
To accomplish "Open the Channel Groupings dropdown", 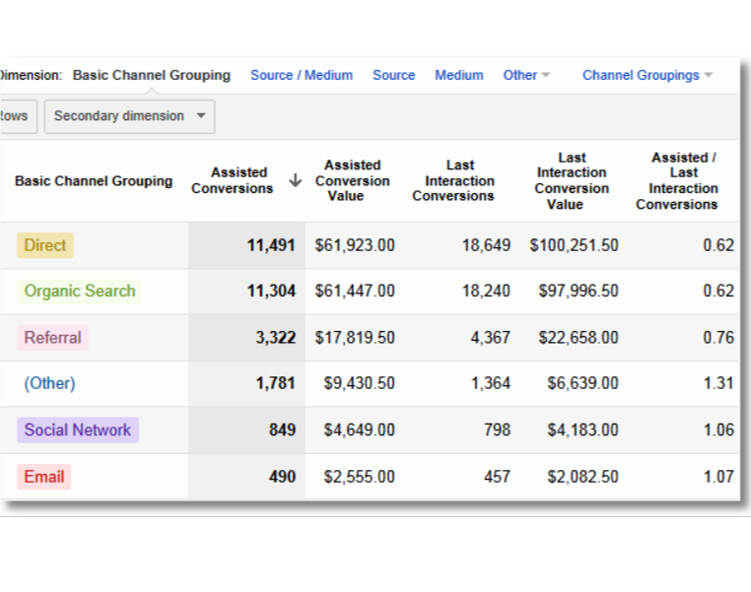I will point(647,75).
